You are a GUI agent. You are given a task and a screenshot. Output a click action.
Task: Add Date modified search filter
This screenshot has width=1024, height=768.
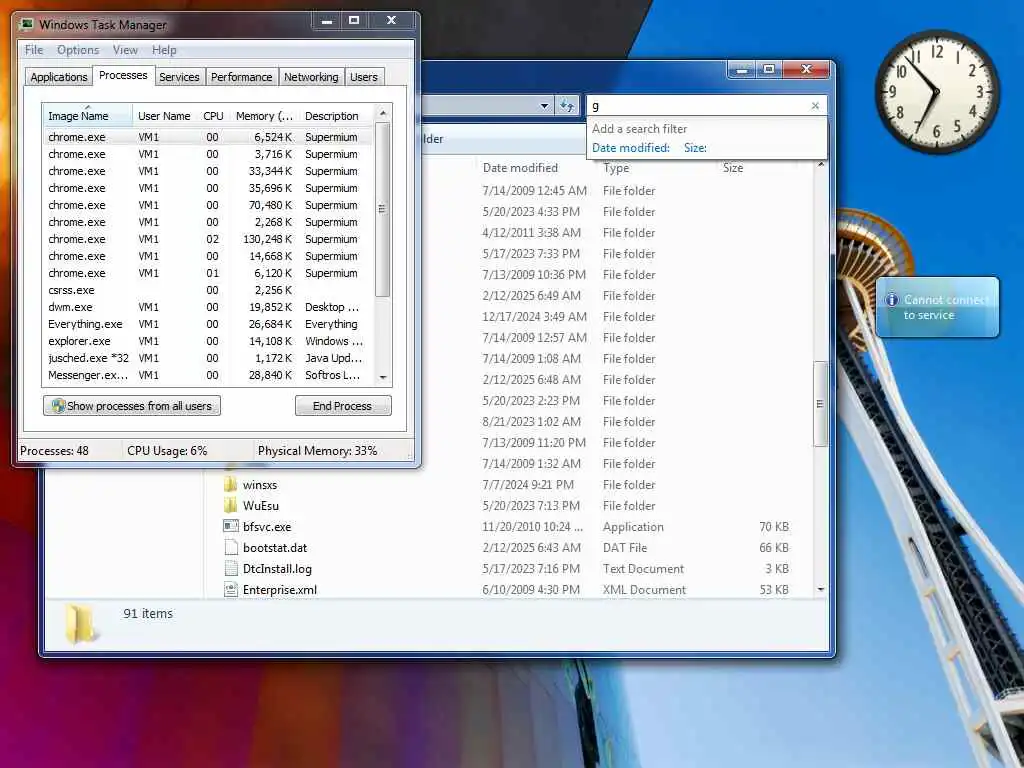630,148
